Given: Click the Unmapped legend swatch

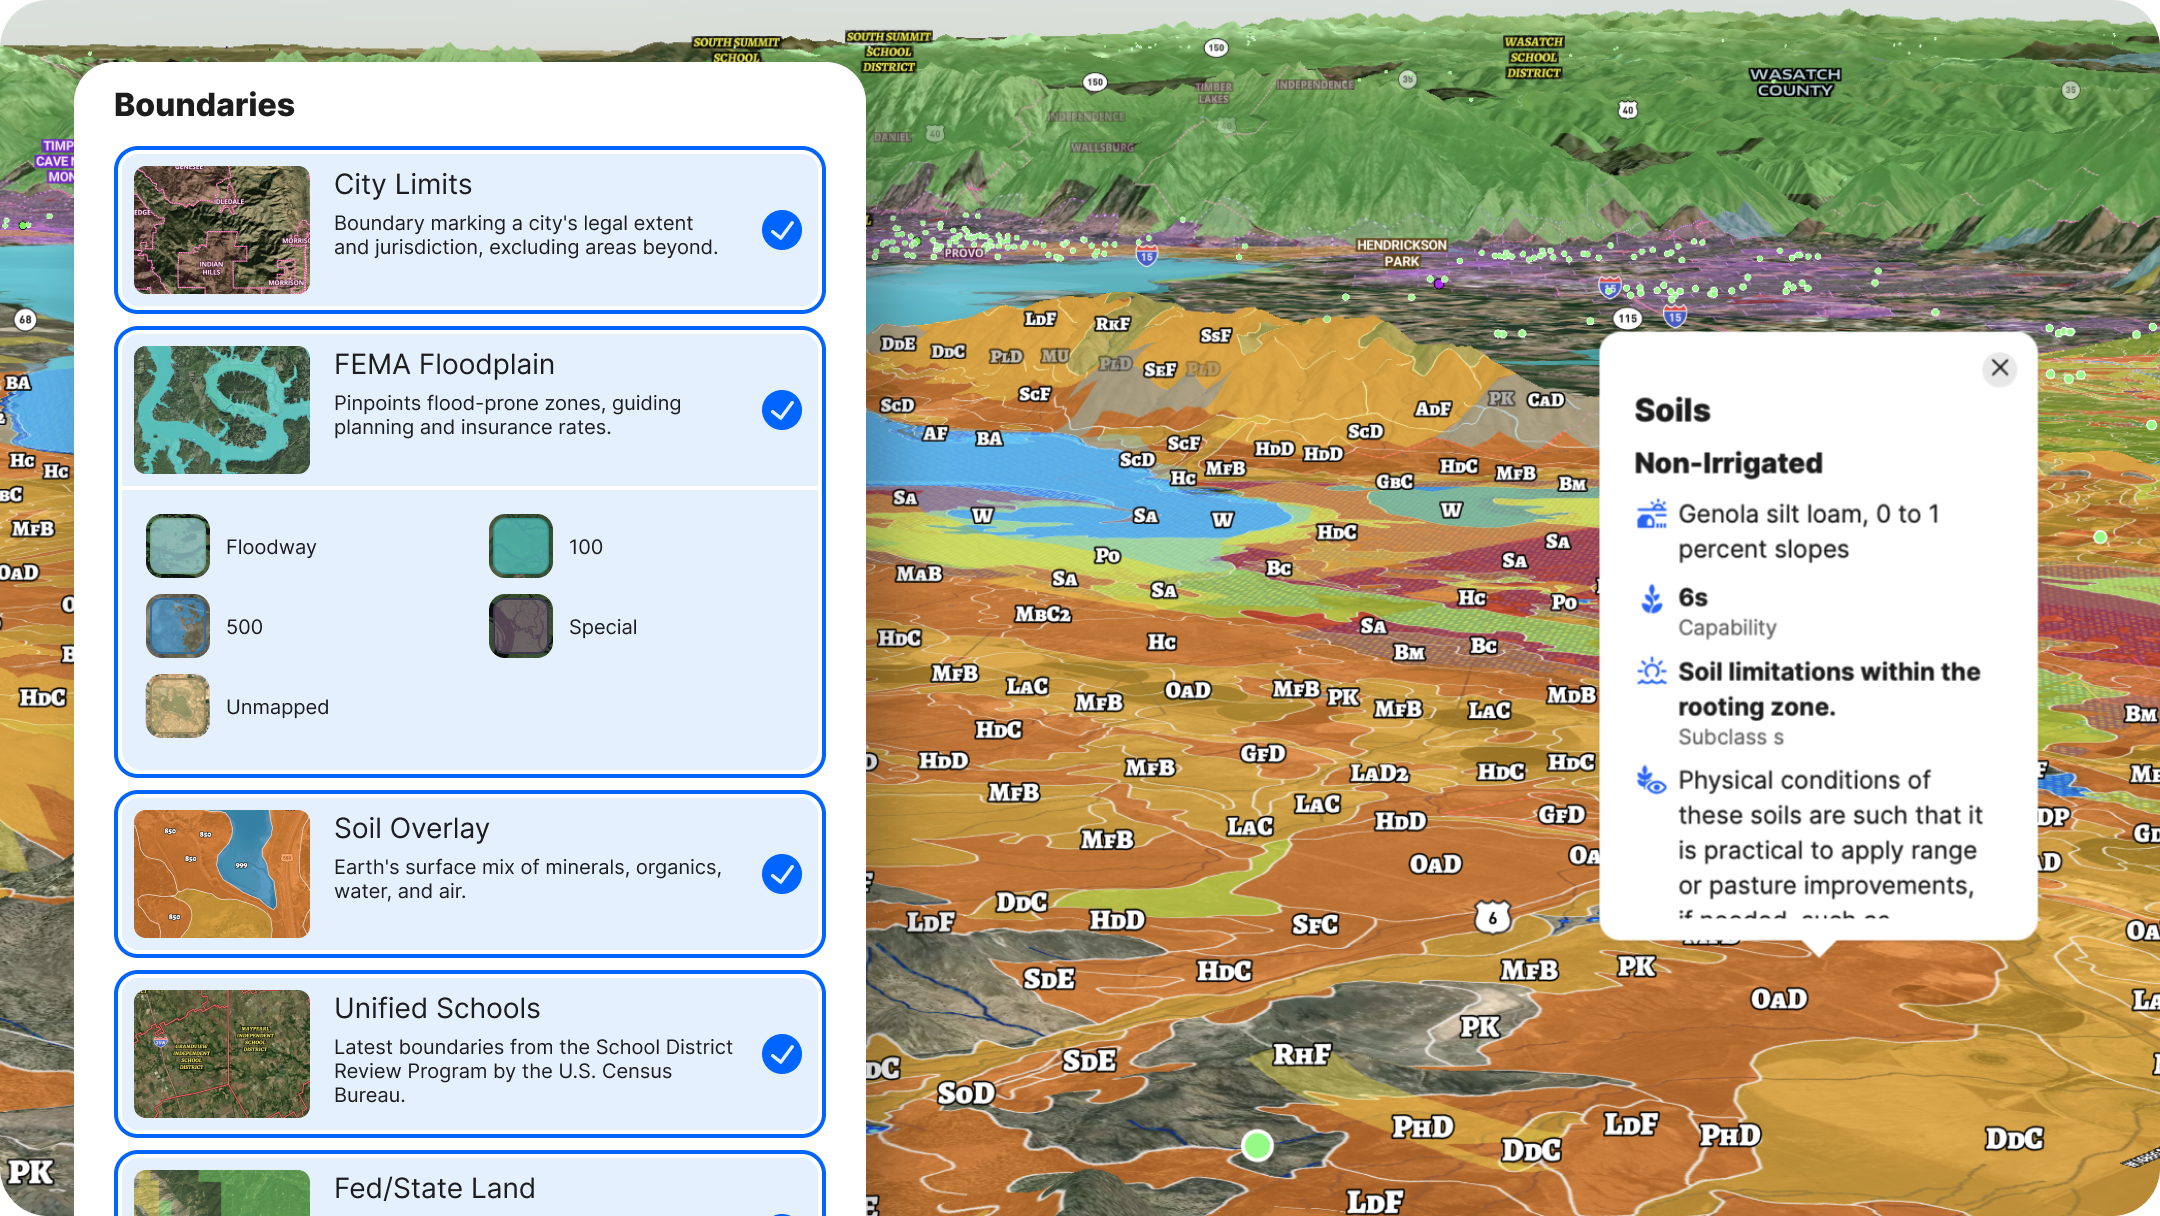Looking at the screenshot, I should point(178,706).
